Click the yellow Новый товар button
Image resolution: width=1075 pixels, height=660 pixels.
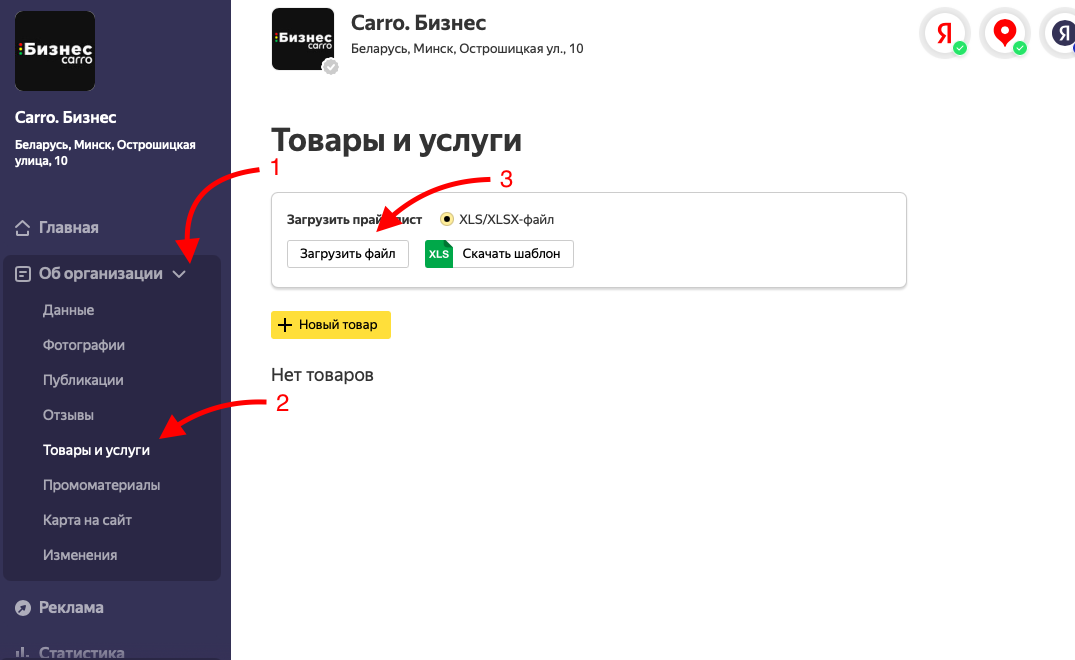point(331,325)
